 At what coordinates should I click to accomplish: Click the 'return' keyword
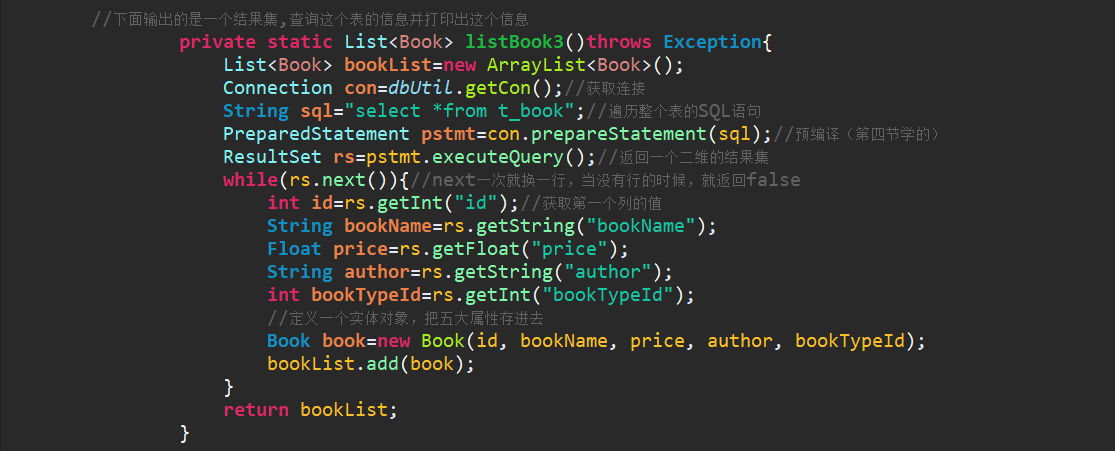tap(256, 408)
